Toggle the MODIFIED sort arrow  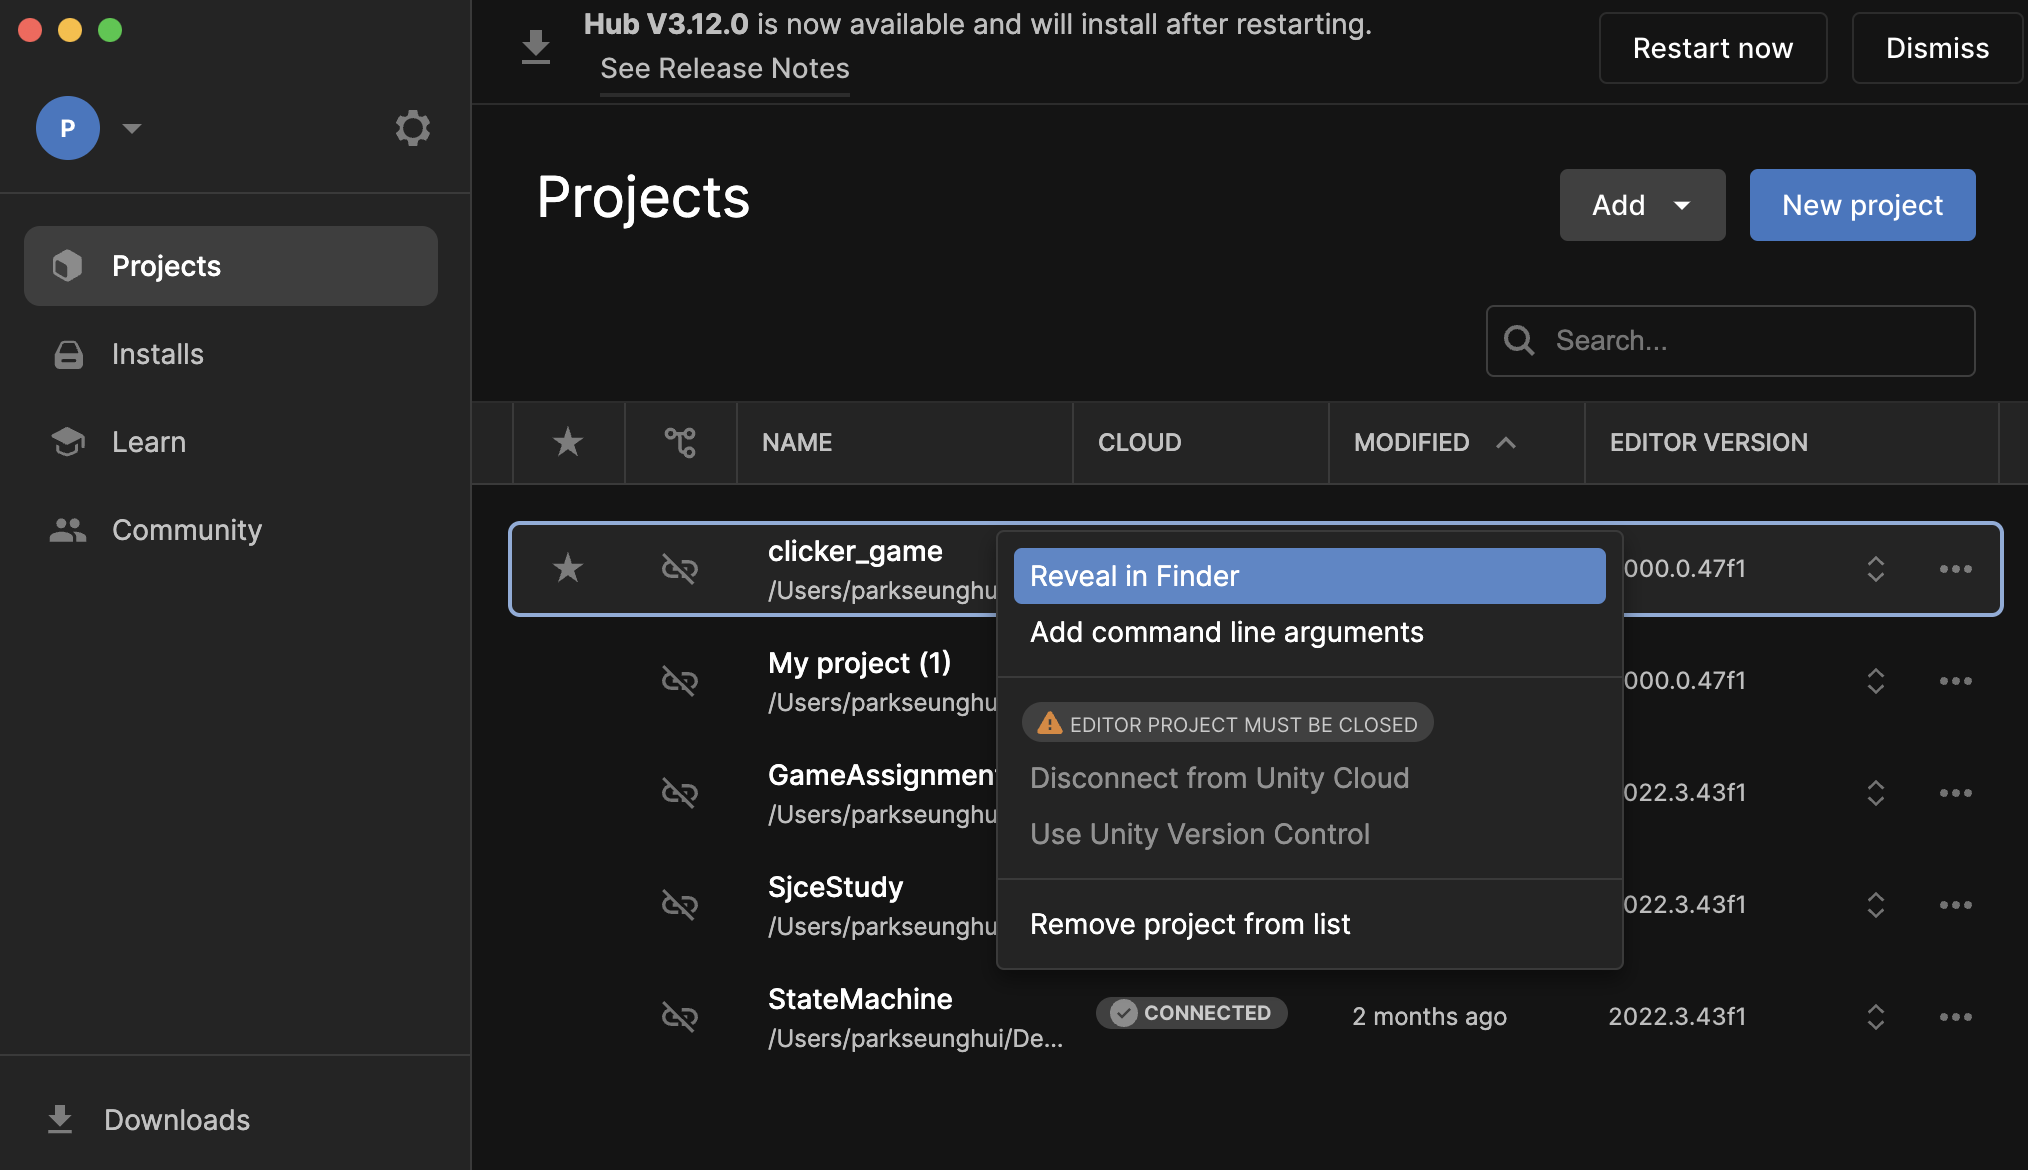(x=1506, y=442)
